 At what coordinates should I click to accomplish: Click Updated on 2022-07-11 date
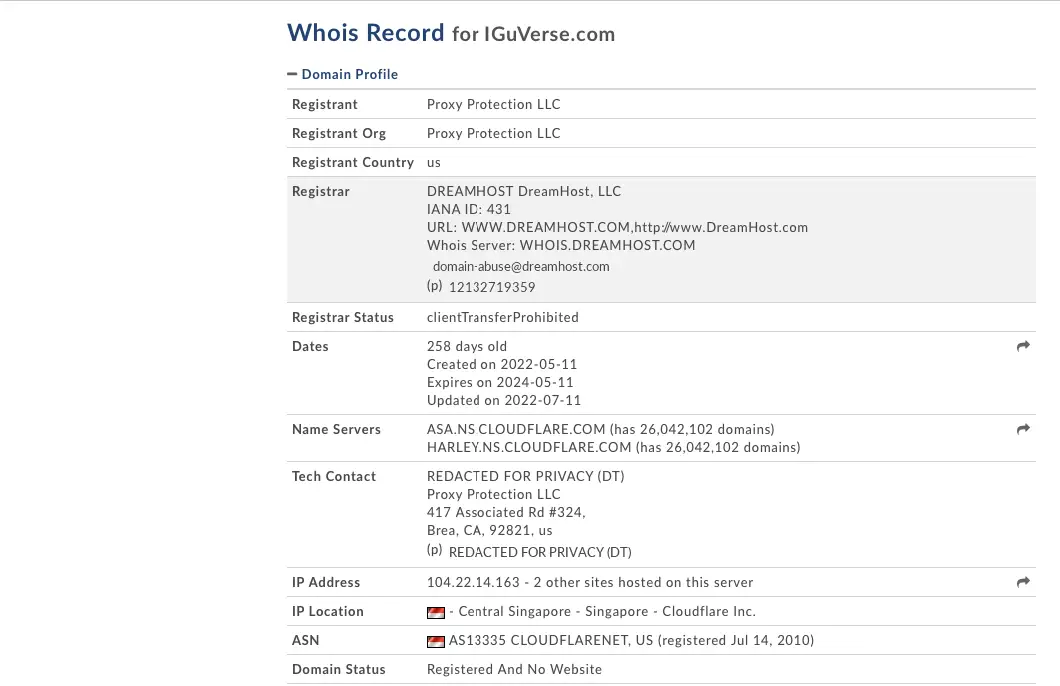coord(504,400)
